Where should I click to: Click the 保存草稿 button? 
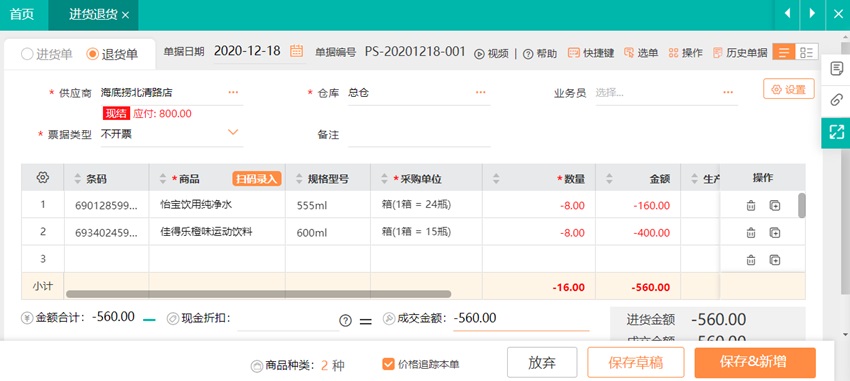[x=635, y=363]
